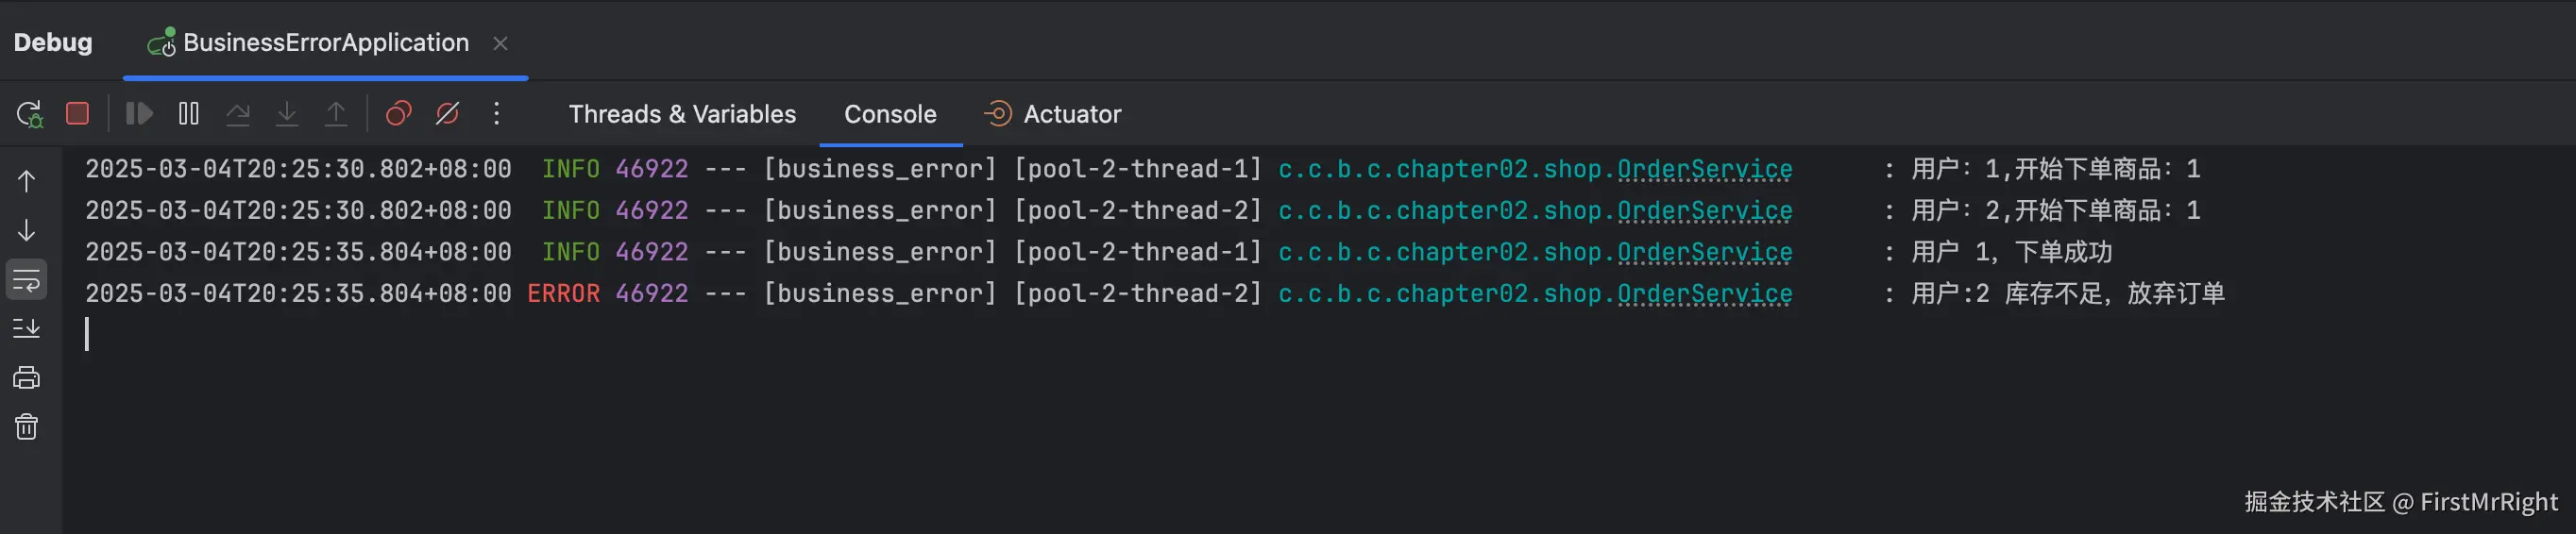Screen dimensions: 2576x534
Task: Open OrderService link in ERROR log line
Action: pyautogui.click(x=1704, y=294)
